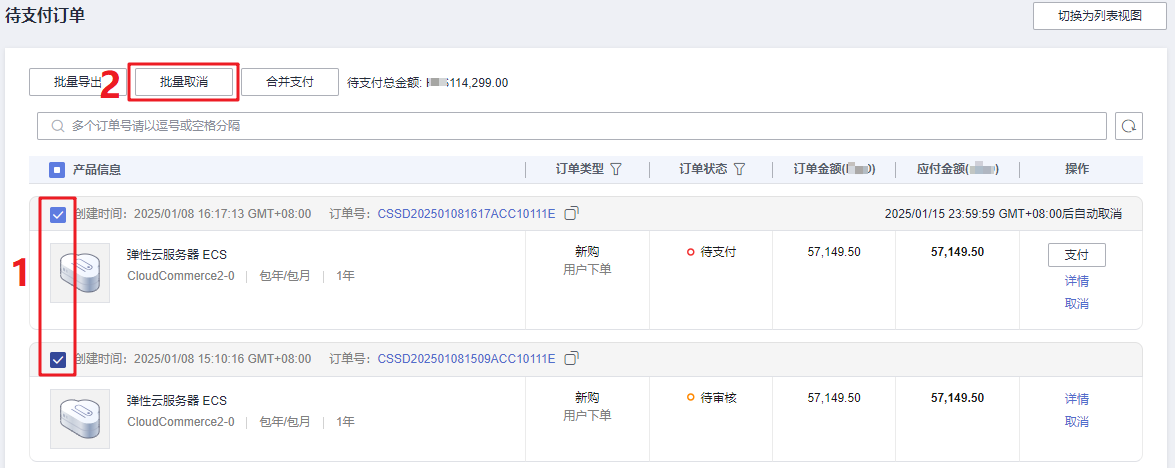Click the 批量取消 button
Screen dimensions: 1175x468
coord(184,82)
